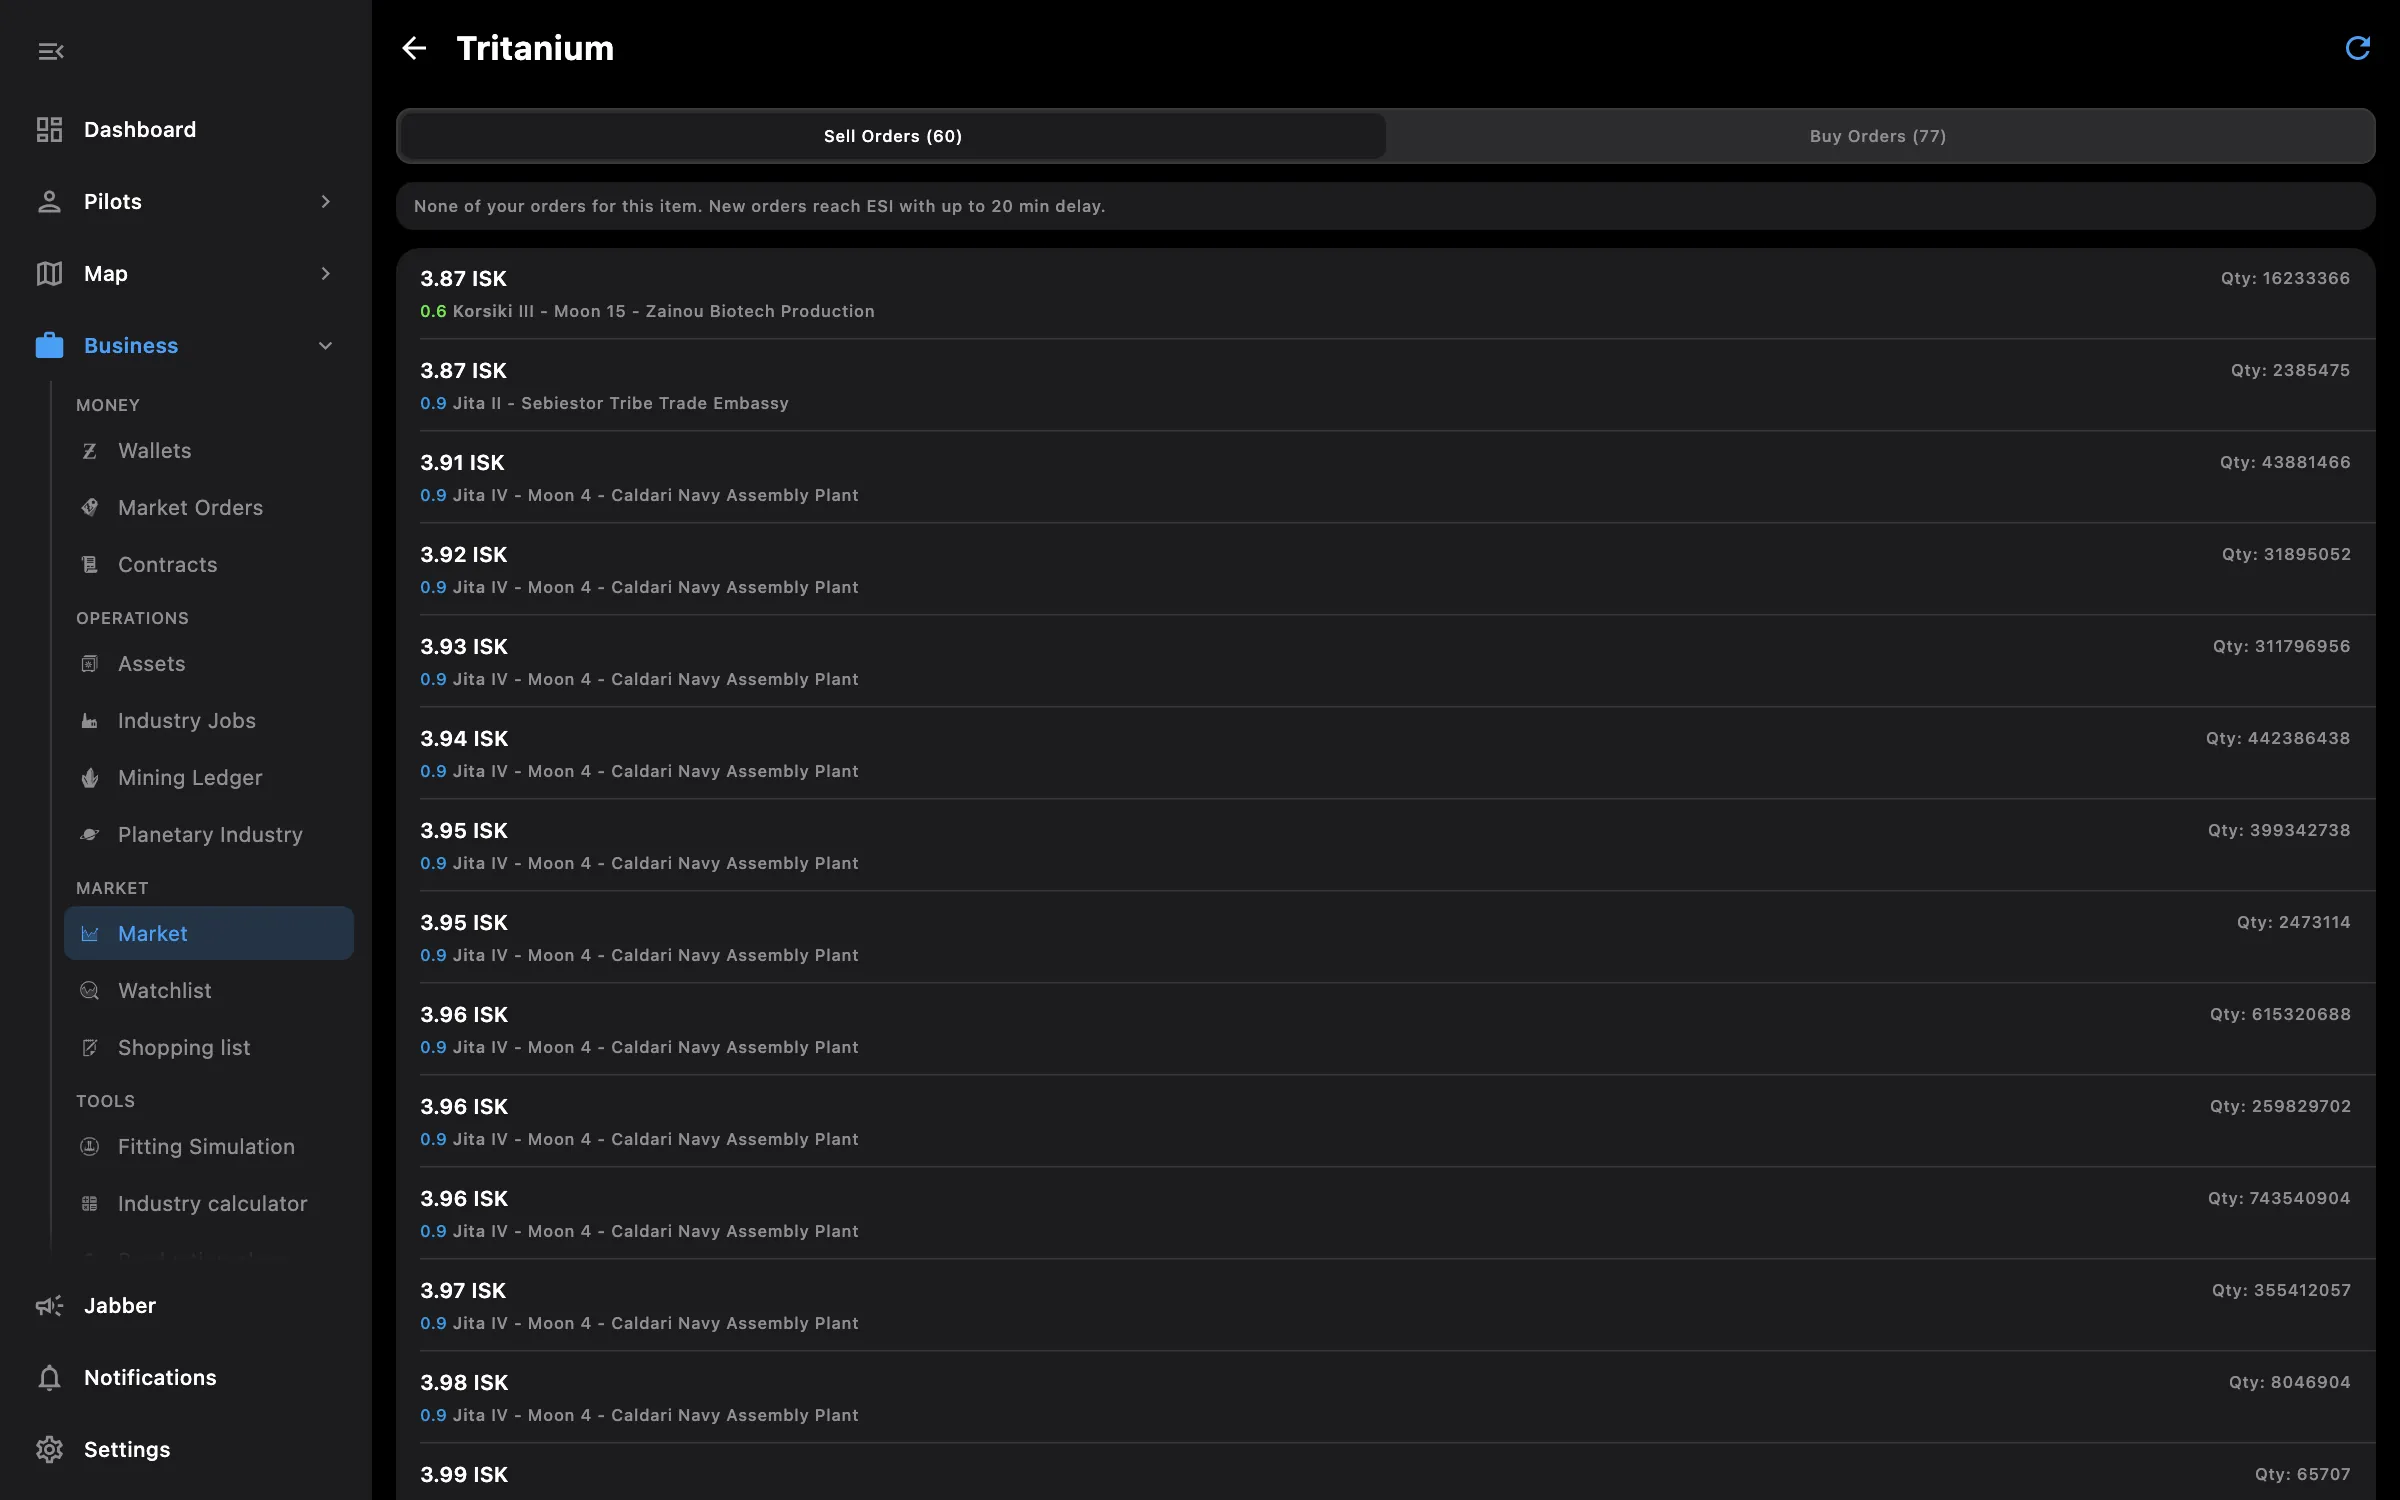Expand the Pilots submenu chevron
2400x1500 pixels.
tap(325, 201)
